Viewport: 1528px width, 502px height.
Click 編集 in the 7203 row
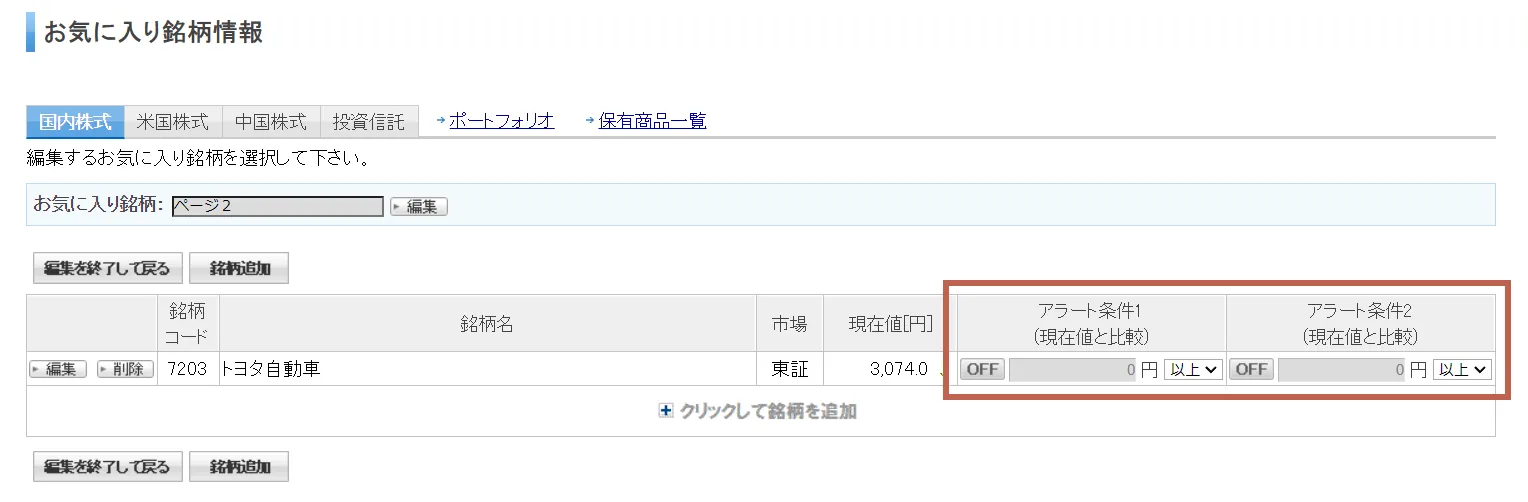(59, 369)
